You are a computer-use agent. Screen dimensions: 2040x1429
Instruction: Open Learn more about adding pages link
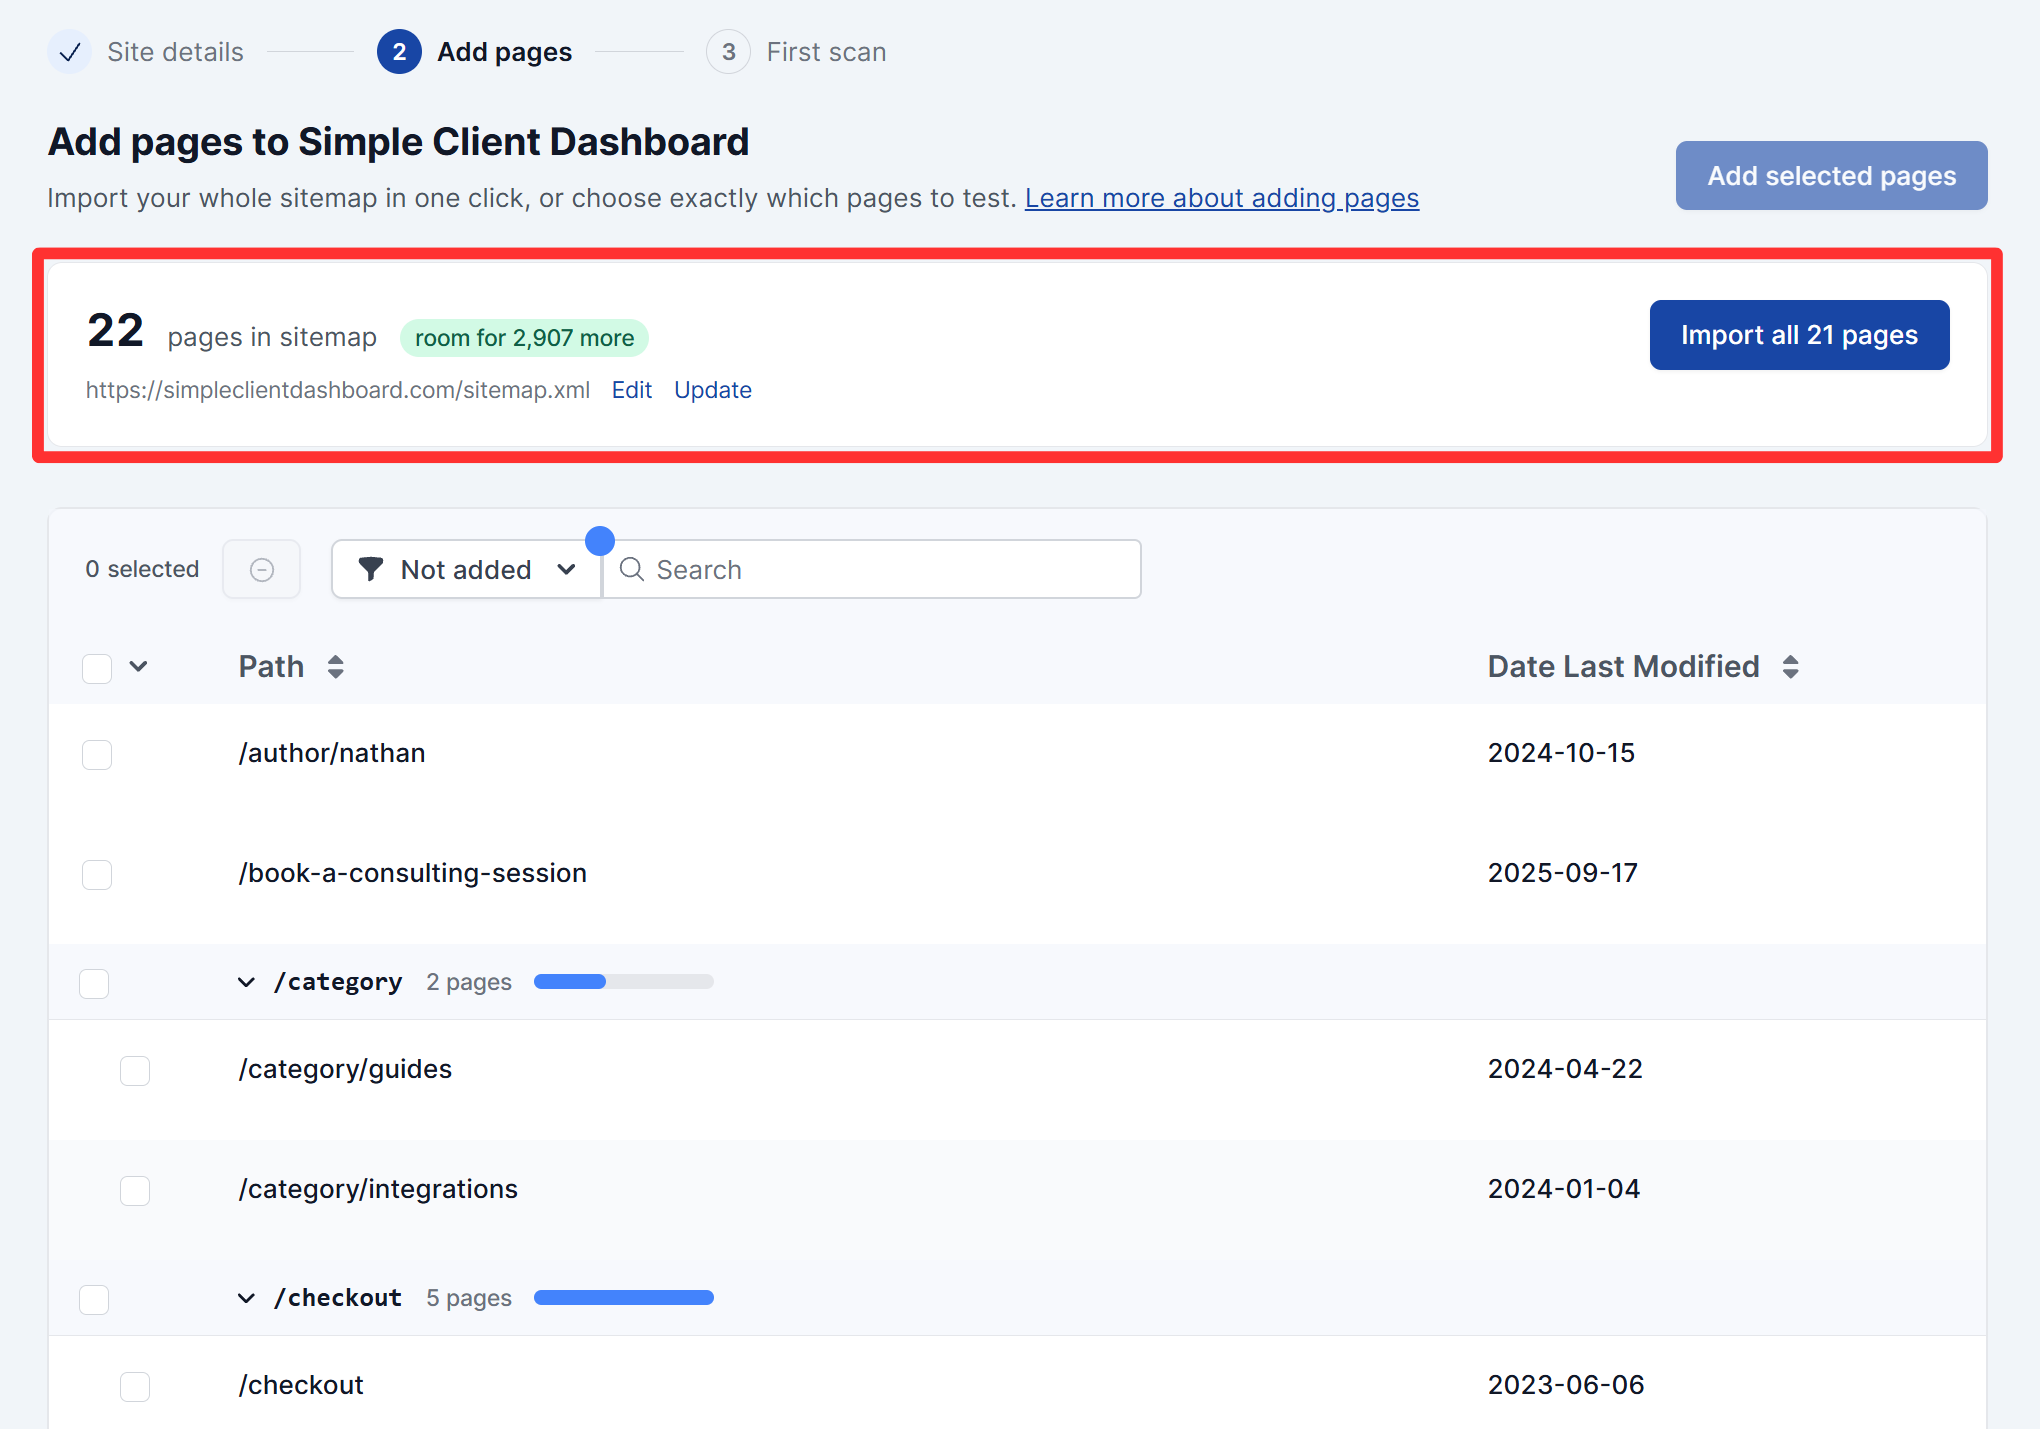1221,198
